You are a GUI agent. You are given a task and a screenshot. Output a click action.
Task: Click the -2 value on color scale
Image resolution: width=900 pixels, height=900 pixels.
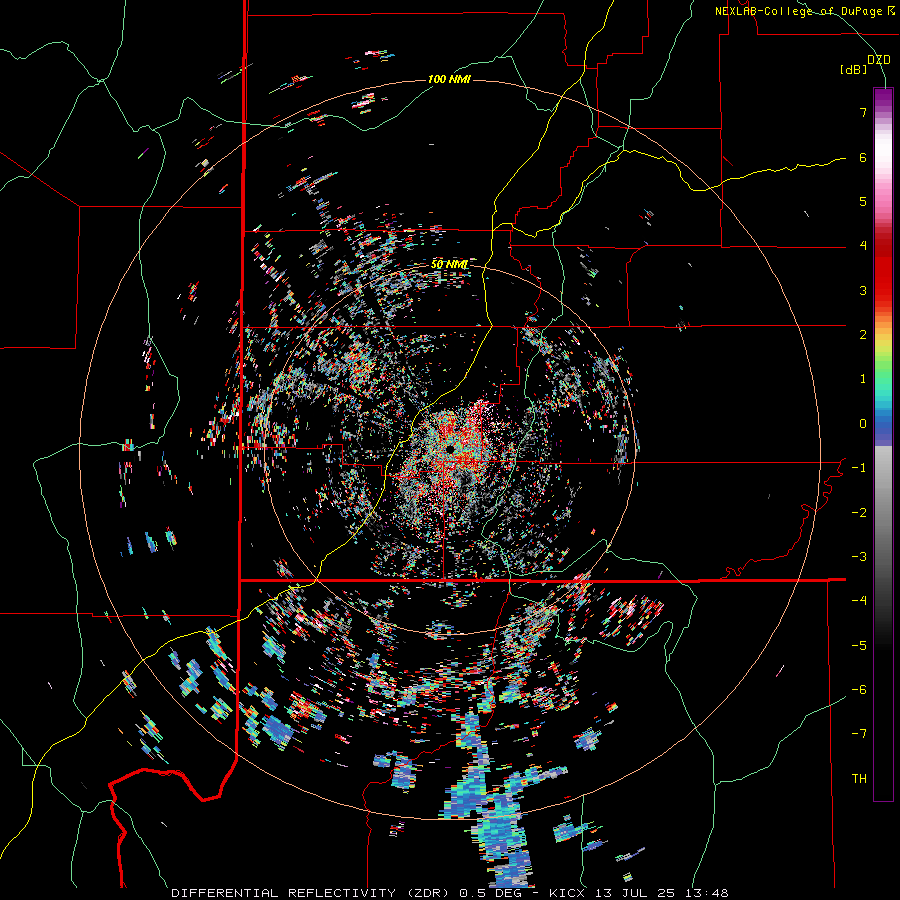pos(859,513)
